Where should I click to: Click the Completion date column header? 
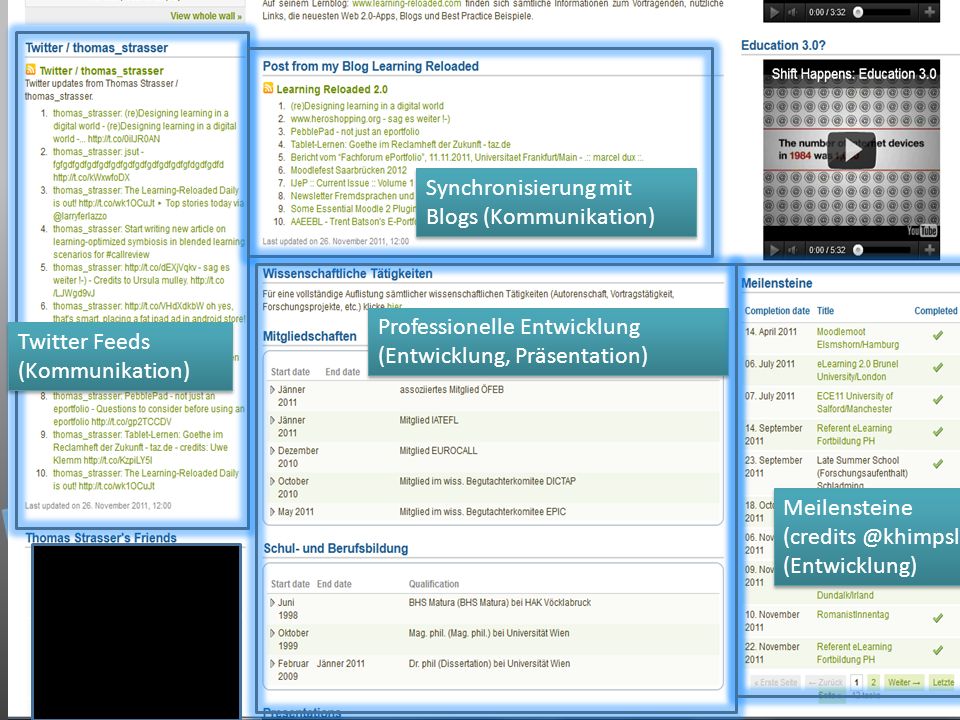(x=777, y=311)
